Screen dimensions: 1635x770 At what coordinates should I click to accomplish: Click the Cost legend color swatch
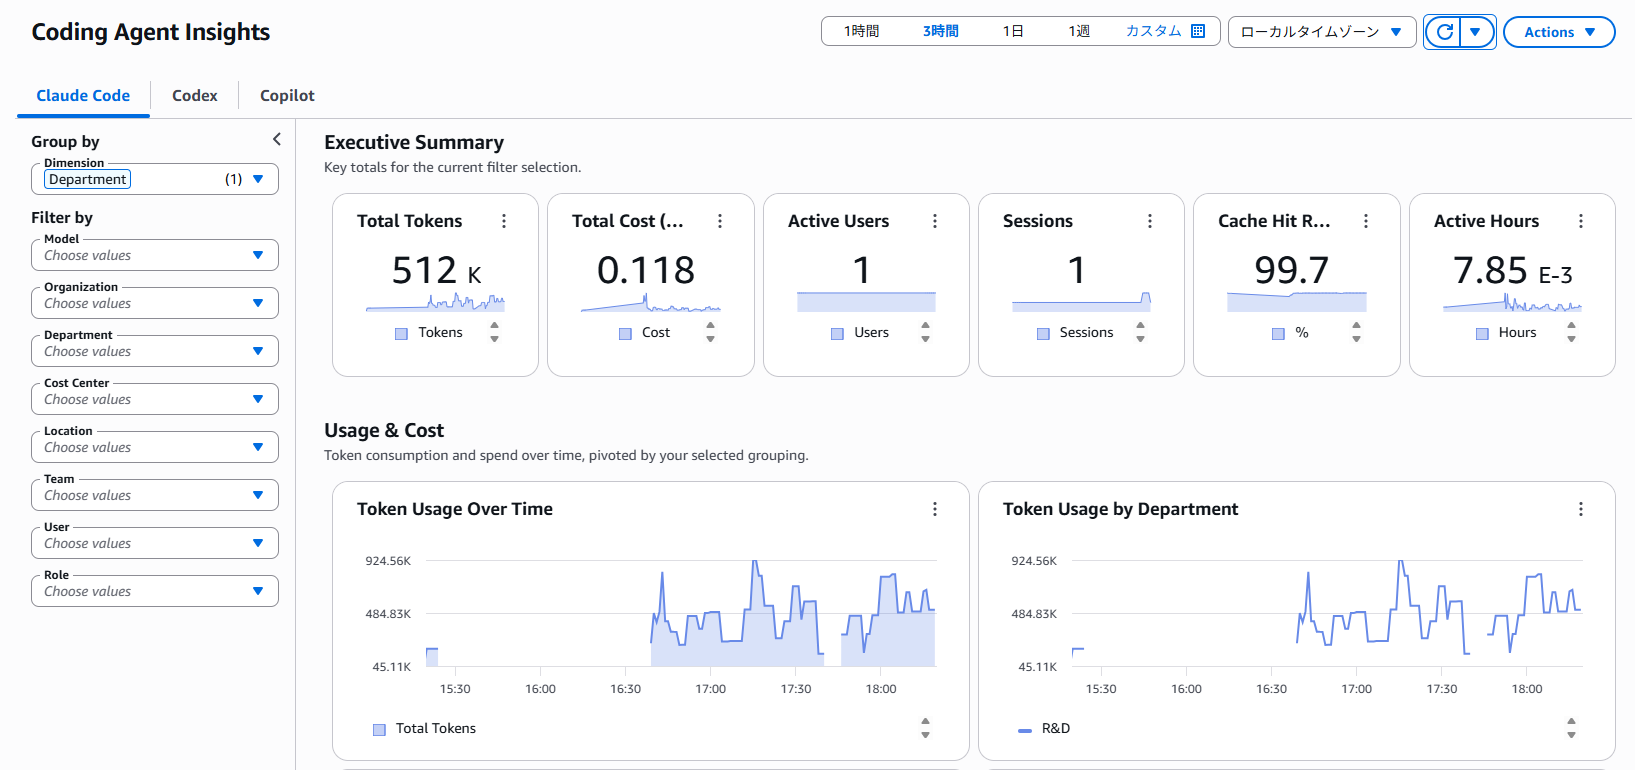[626, 334]
